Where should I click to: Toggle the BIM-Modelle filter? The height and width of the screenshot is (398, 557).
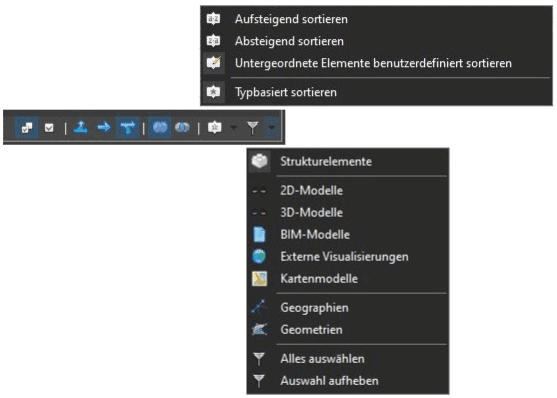(348, 235)
